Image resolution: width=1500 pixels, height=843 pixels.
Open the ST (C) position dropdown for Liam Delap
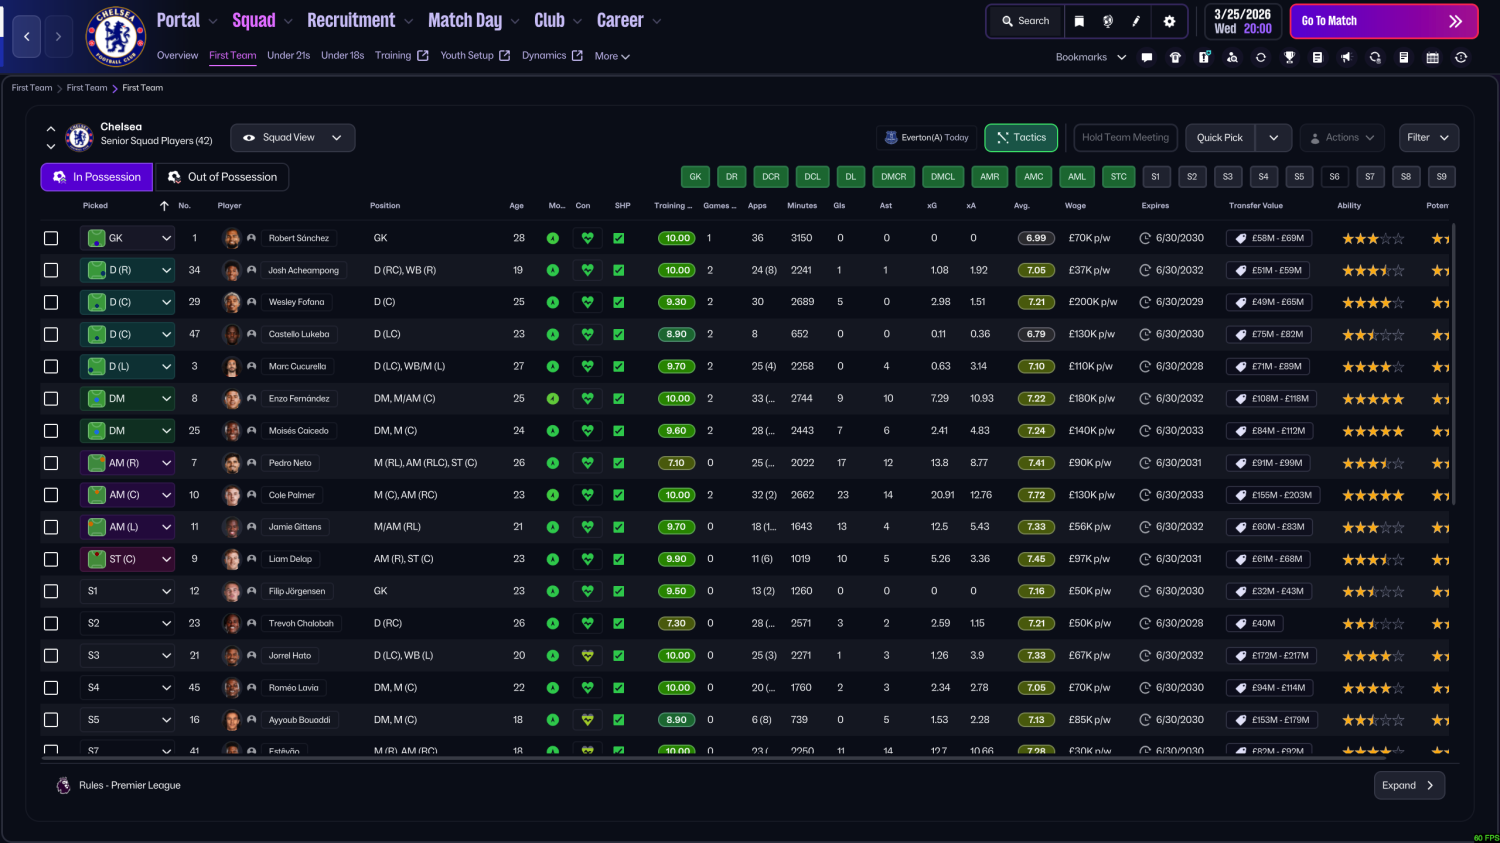click(x=128, y=559)
